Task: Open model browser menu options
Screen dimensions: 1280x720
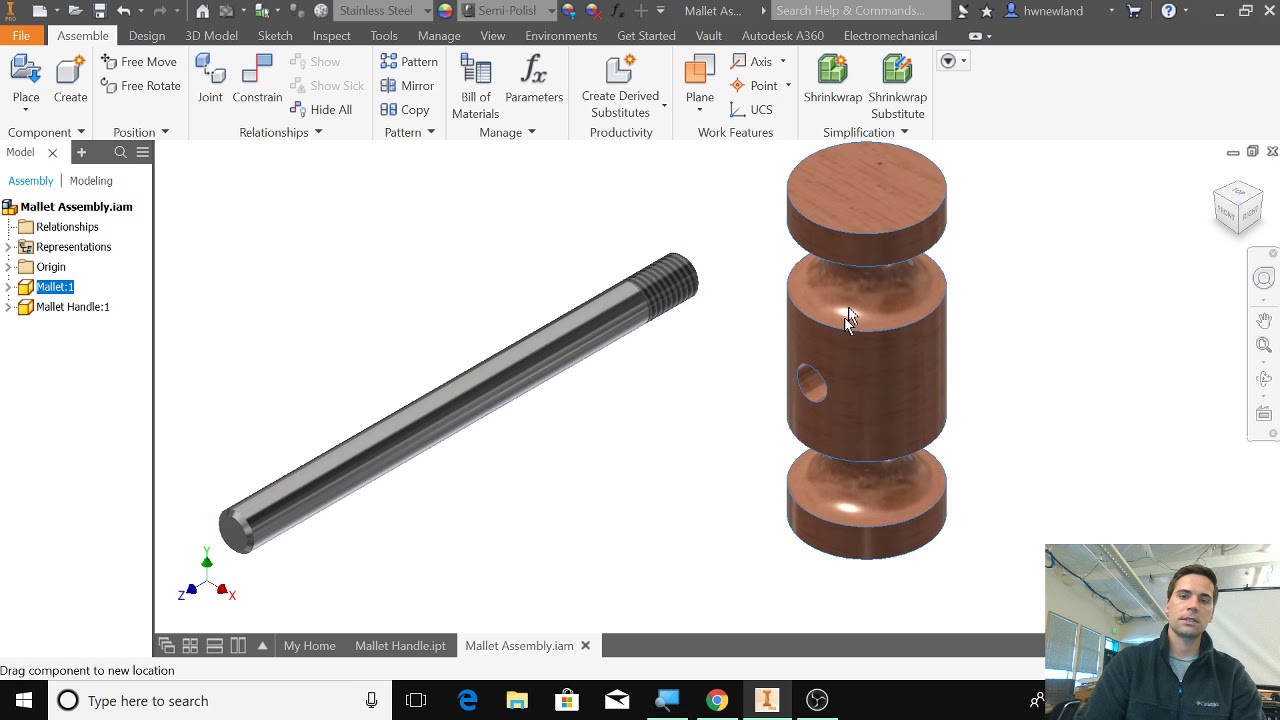Action: click(143, 152)
